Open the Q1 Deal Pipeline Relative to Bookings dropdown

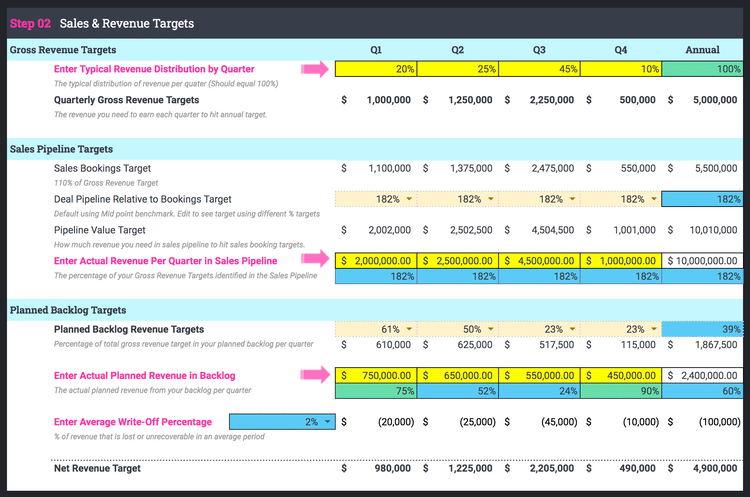[408, 200]
